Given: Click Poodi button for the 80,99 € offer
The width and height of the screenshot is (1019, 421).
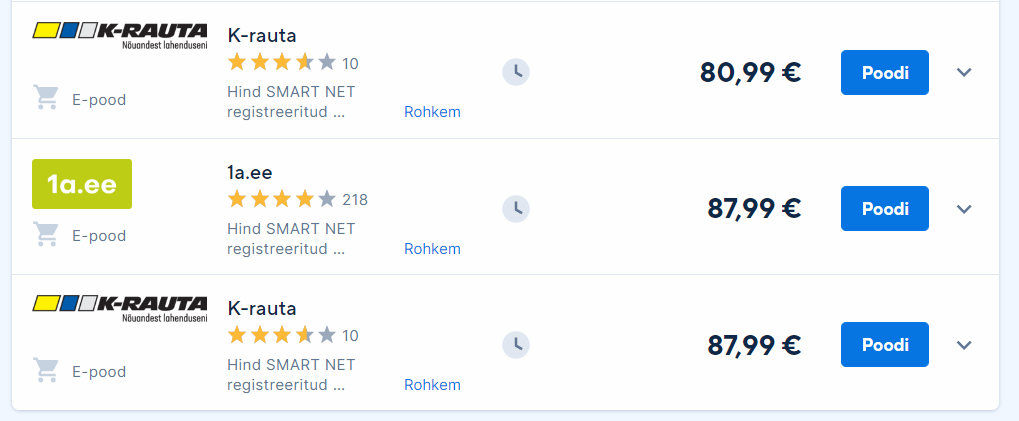Looking at the screenshot, I should click(x=884, y=72).
